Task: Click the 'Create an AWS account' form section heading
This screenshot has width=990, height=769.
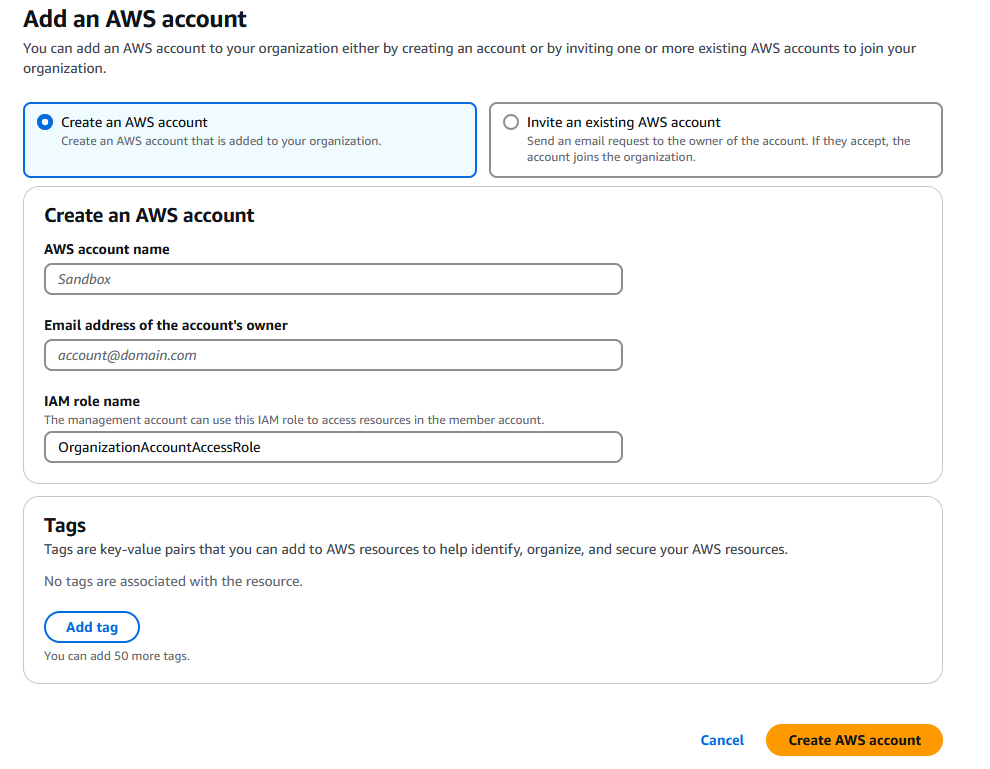Action: tap(149, 215)
